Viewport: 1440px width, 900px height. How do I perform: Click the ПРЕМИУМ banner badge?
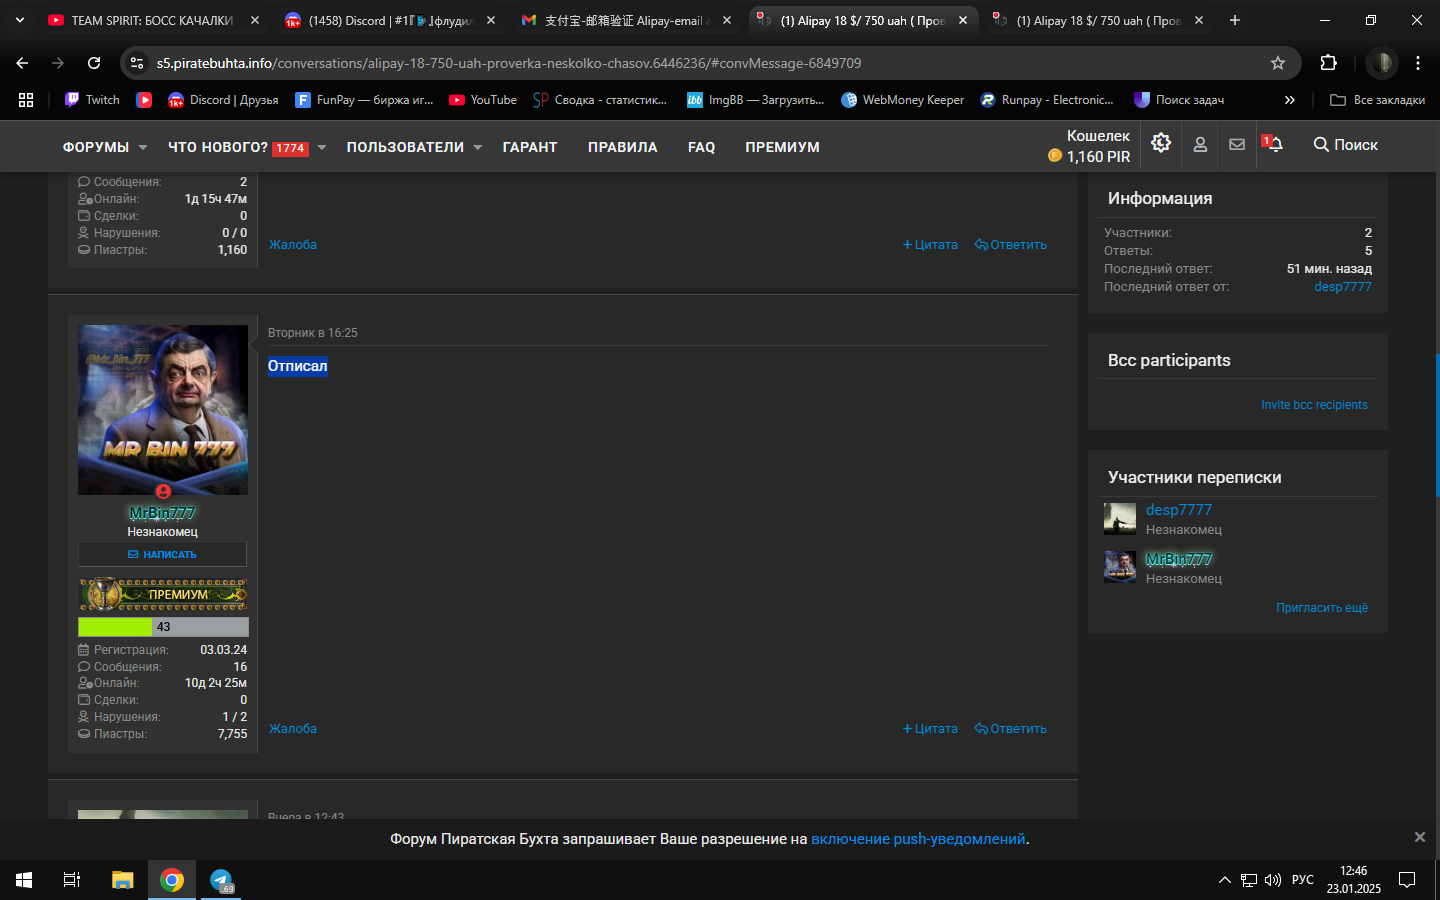[x=163, y=594]
